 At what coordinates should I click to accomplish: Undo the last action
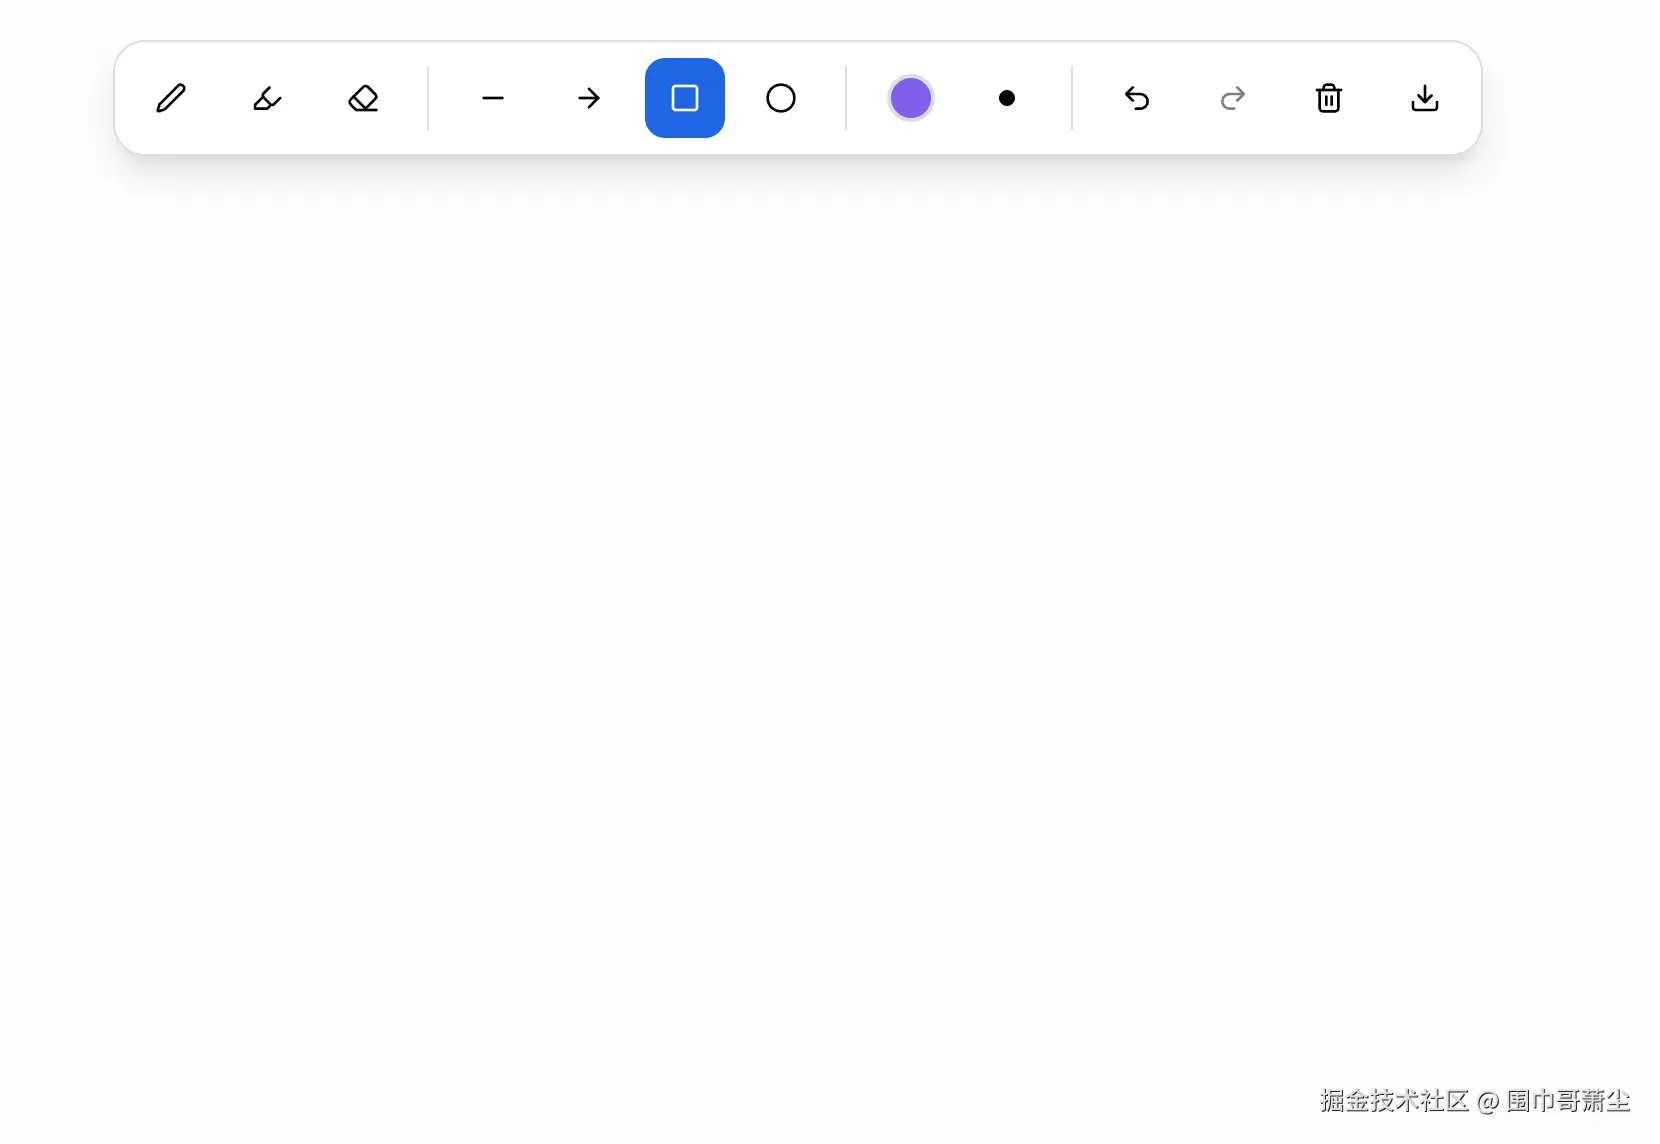[x=1137, y=98]
